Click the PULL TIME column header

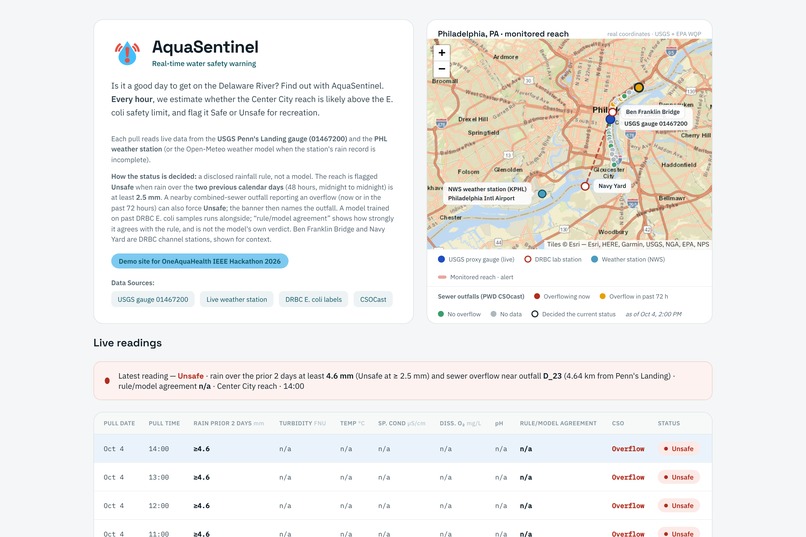pyautogui.click(x=164, y=423)
